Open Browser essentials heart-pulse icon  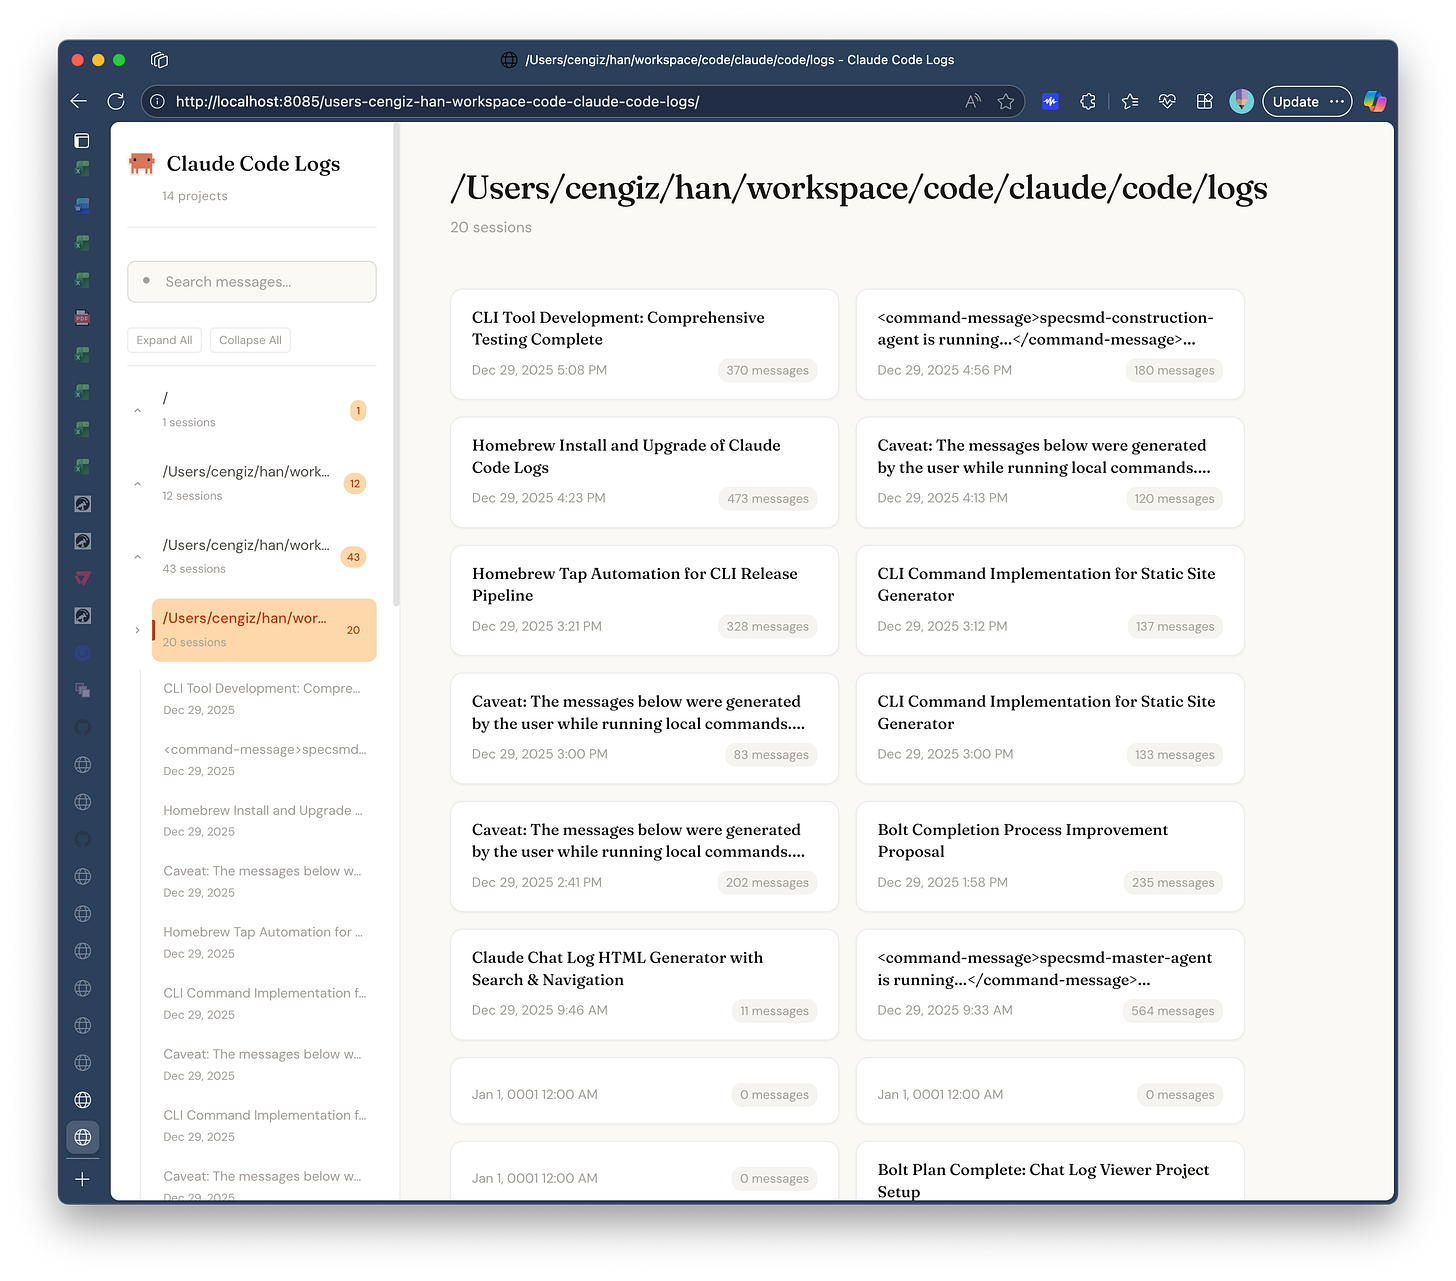1167,101
